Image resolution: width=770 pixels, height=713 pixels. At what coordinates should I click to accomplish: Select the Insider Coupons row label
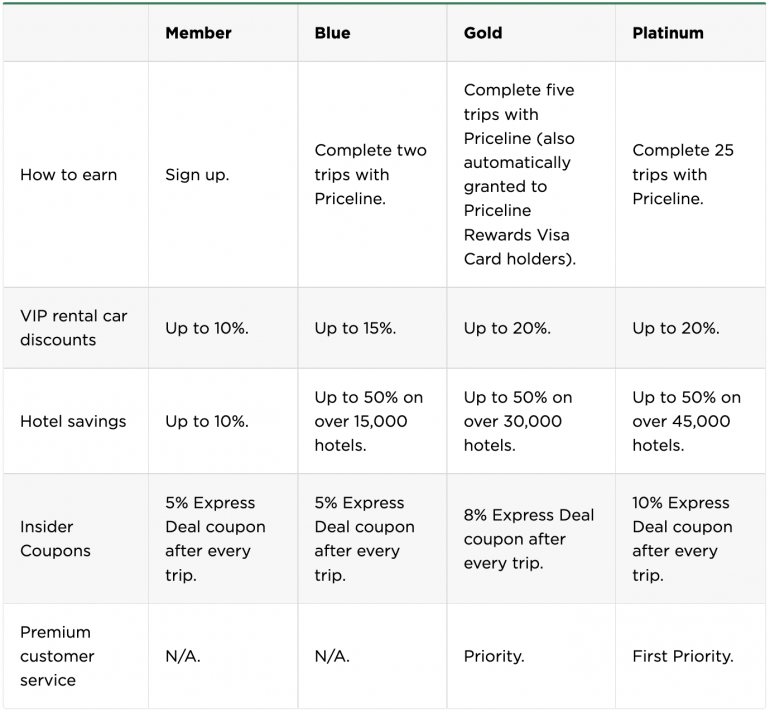[55, 539]
